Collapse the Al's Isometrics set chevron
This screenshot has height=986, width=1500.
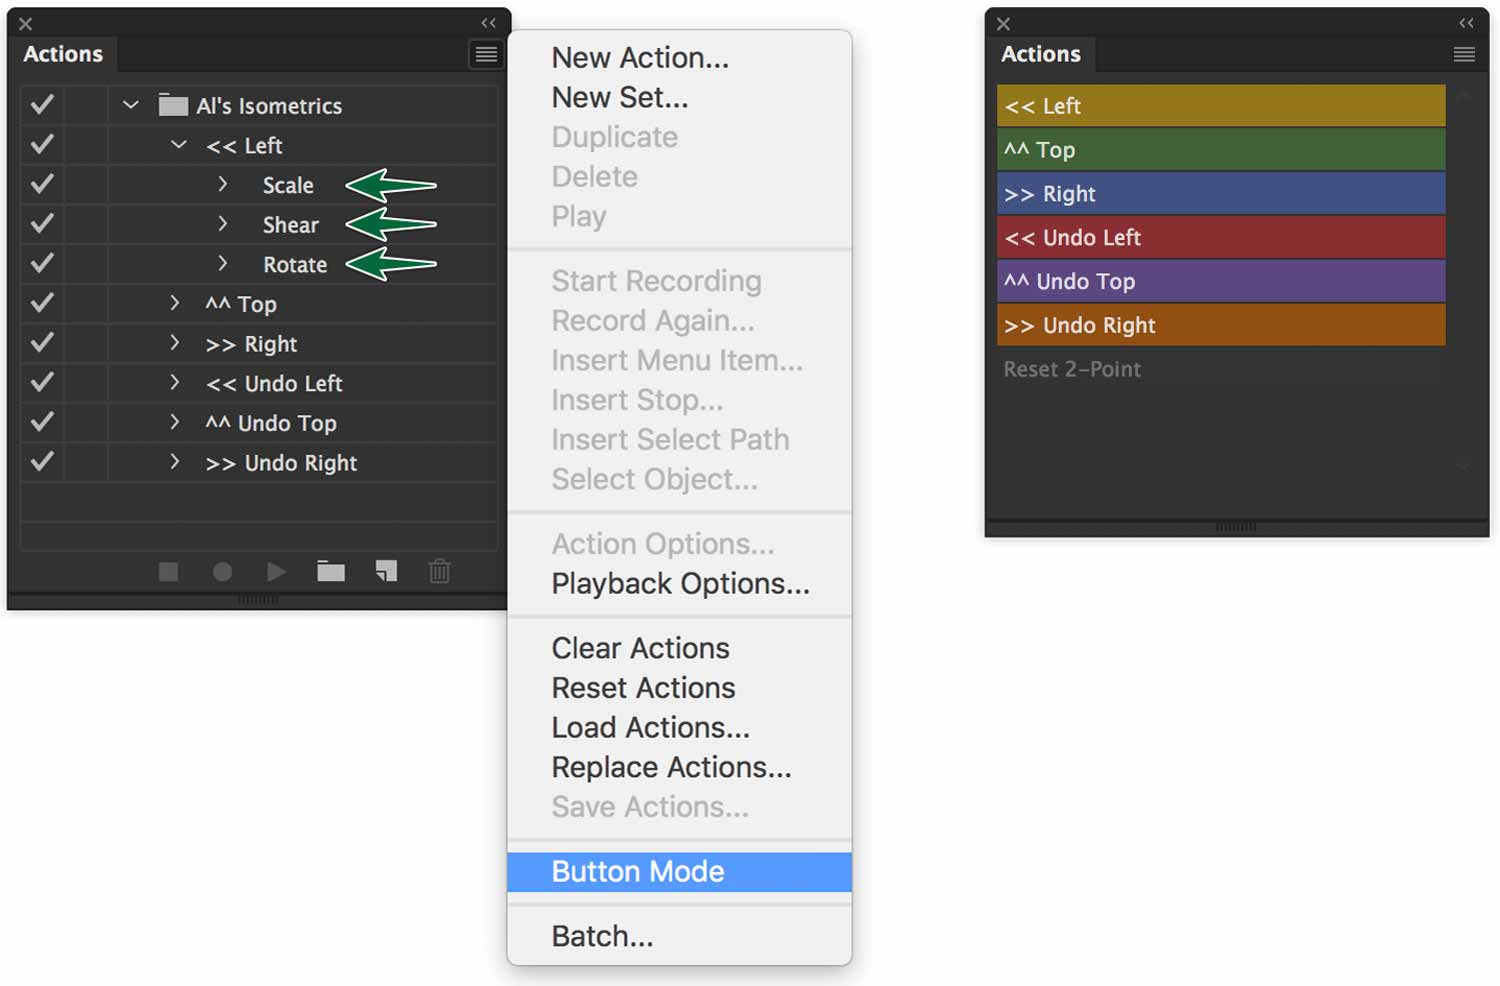pyautogui.click(x=130, y=104)
